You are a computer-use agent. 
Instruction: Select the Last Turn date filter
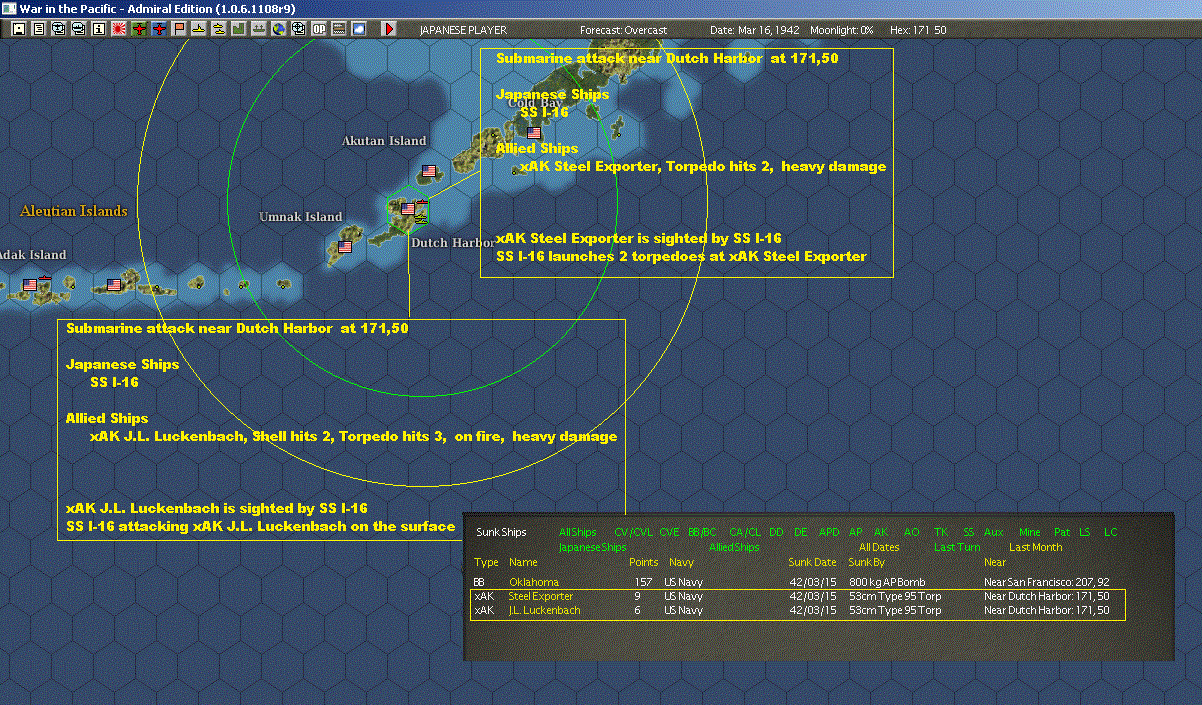[957, 547]
